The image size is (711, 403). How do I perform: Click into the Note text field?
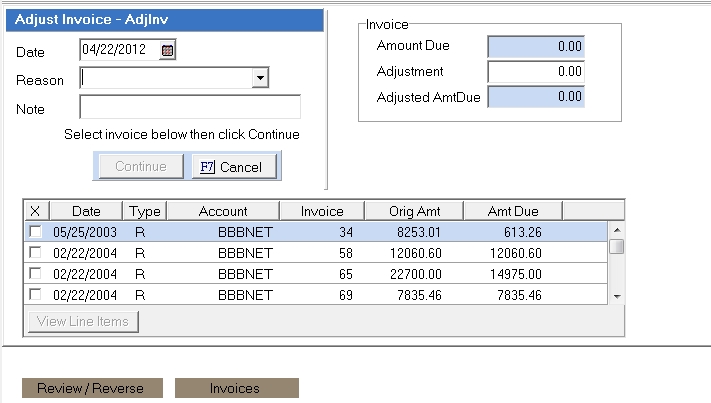[190, 107]
